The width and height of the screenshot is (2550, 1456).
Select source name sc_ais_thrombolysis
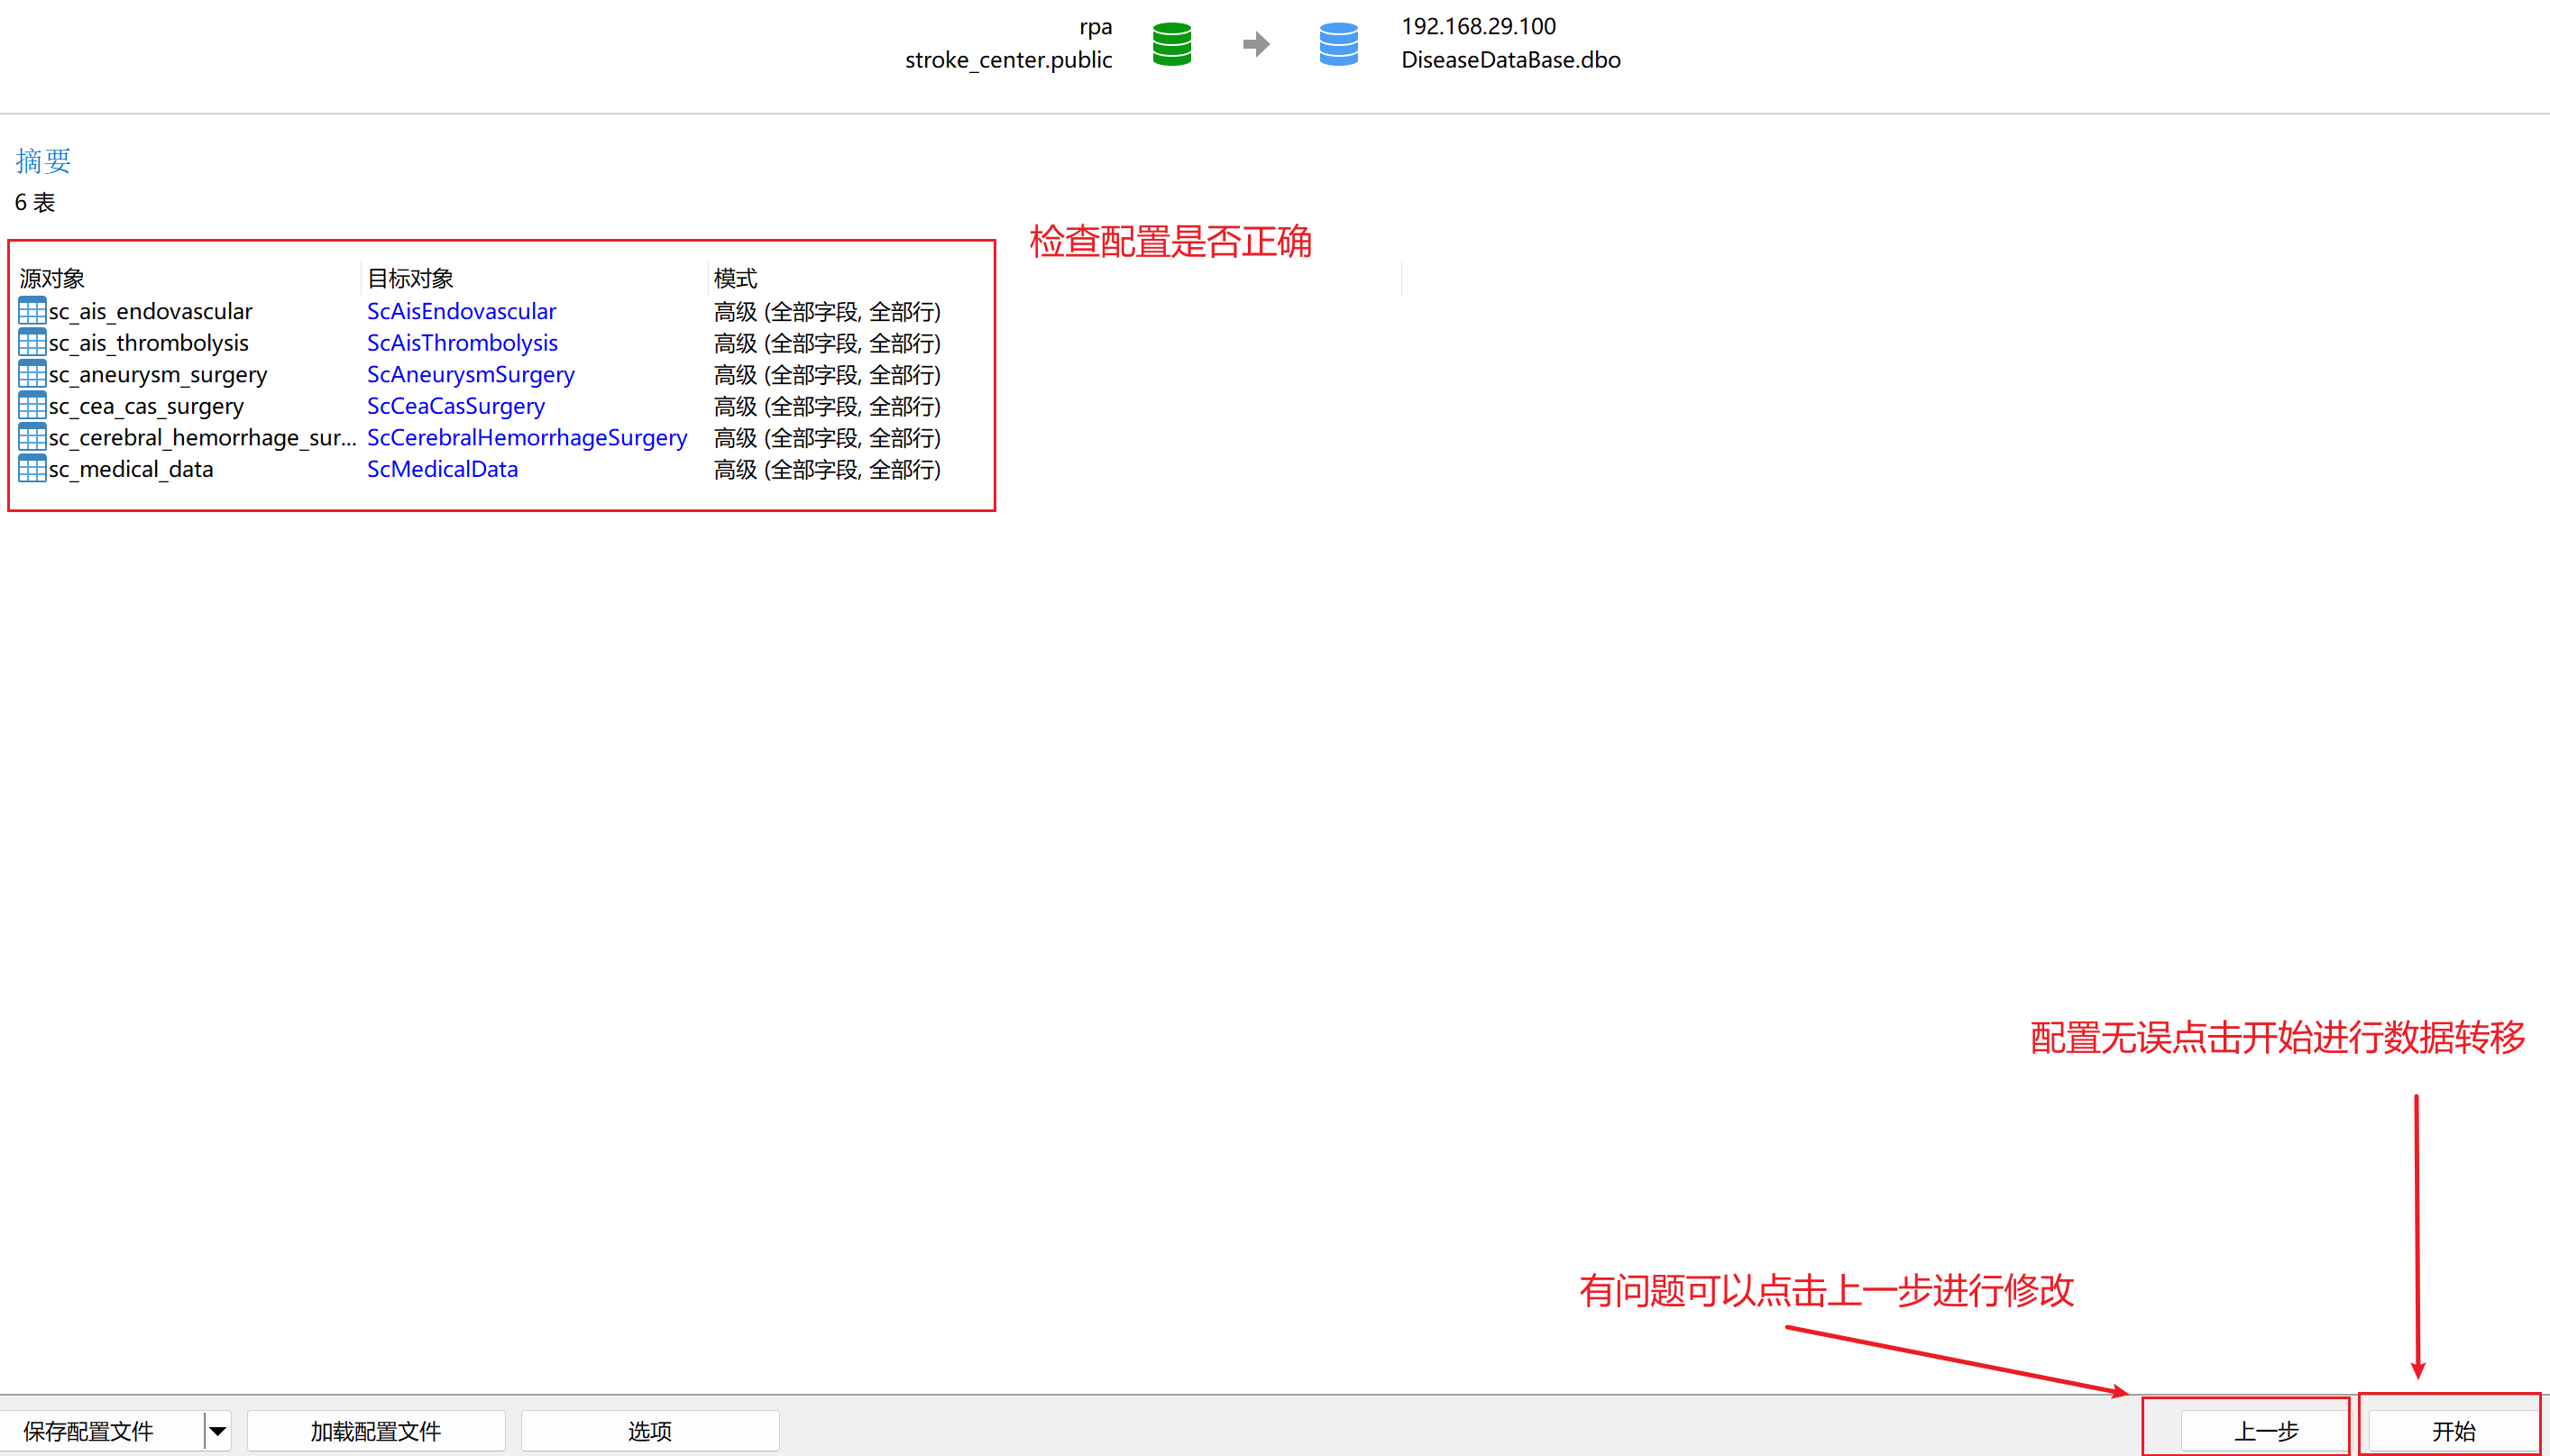pyautogui.click(x=148, y=343)
